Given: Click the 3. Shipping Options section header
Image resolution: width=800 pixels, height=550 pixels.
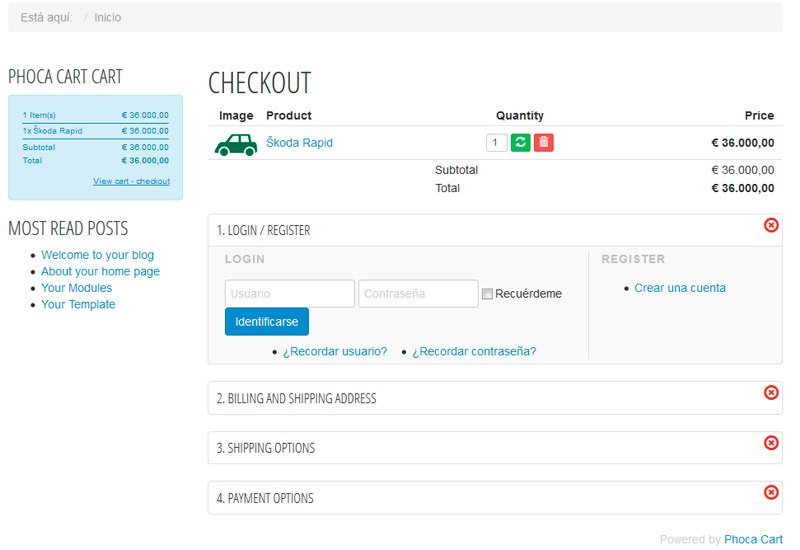Looking at the screenshot, I should pyautogui.click(x=494, y=448).
